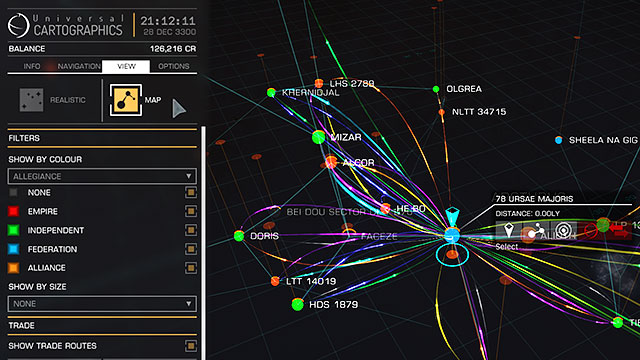Click the MAP view label

[153, 100]
